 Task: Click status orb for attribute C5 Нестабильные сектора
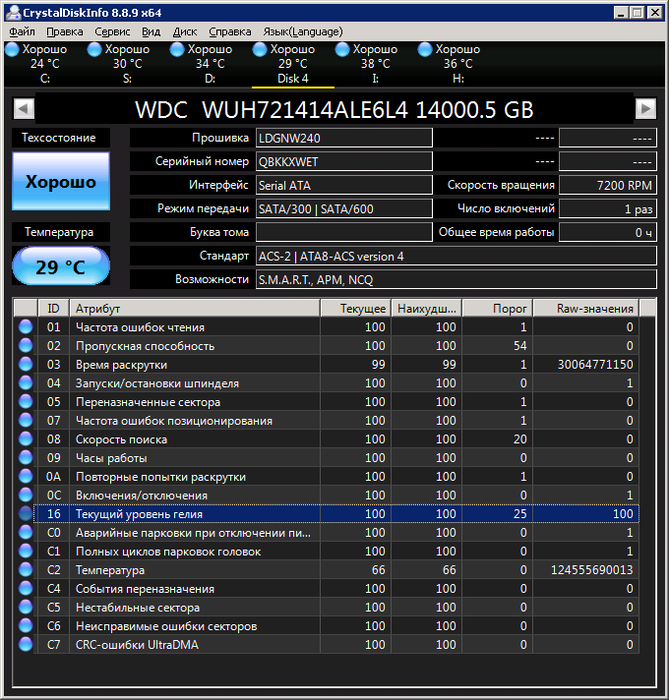coord(25,607)
